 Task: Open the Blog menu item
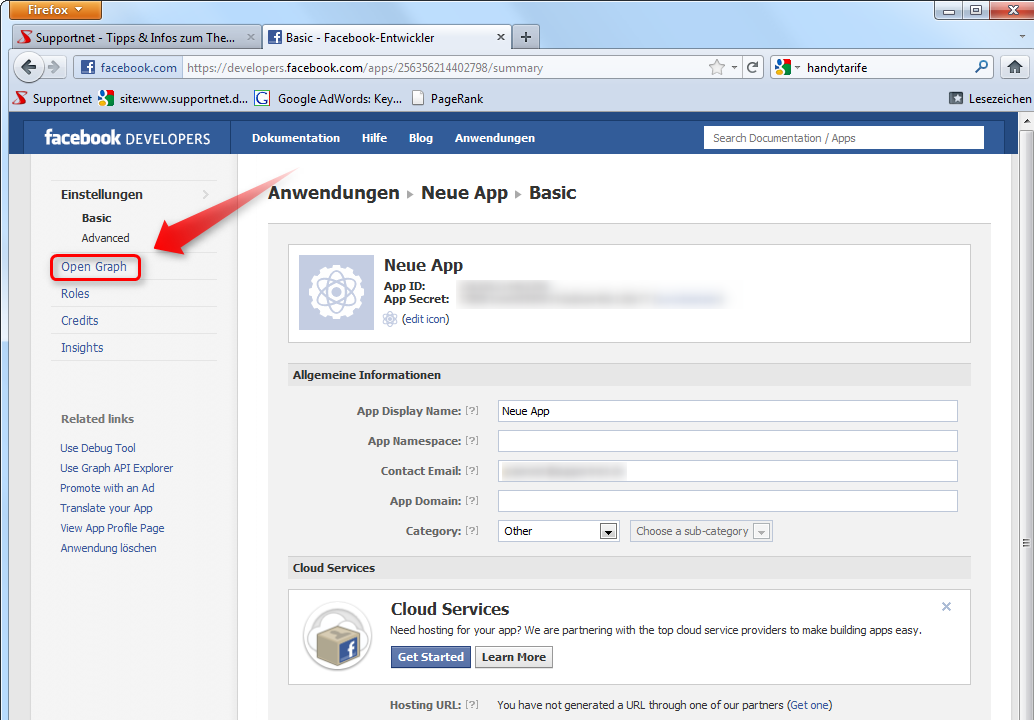click(421, 138)
